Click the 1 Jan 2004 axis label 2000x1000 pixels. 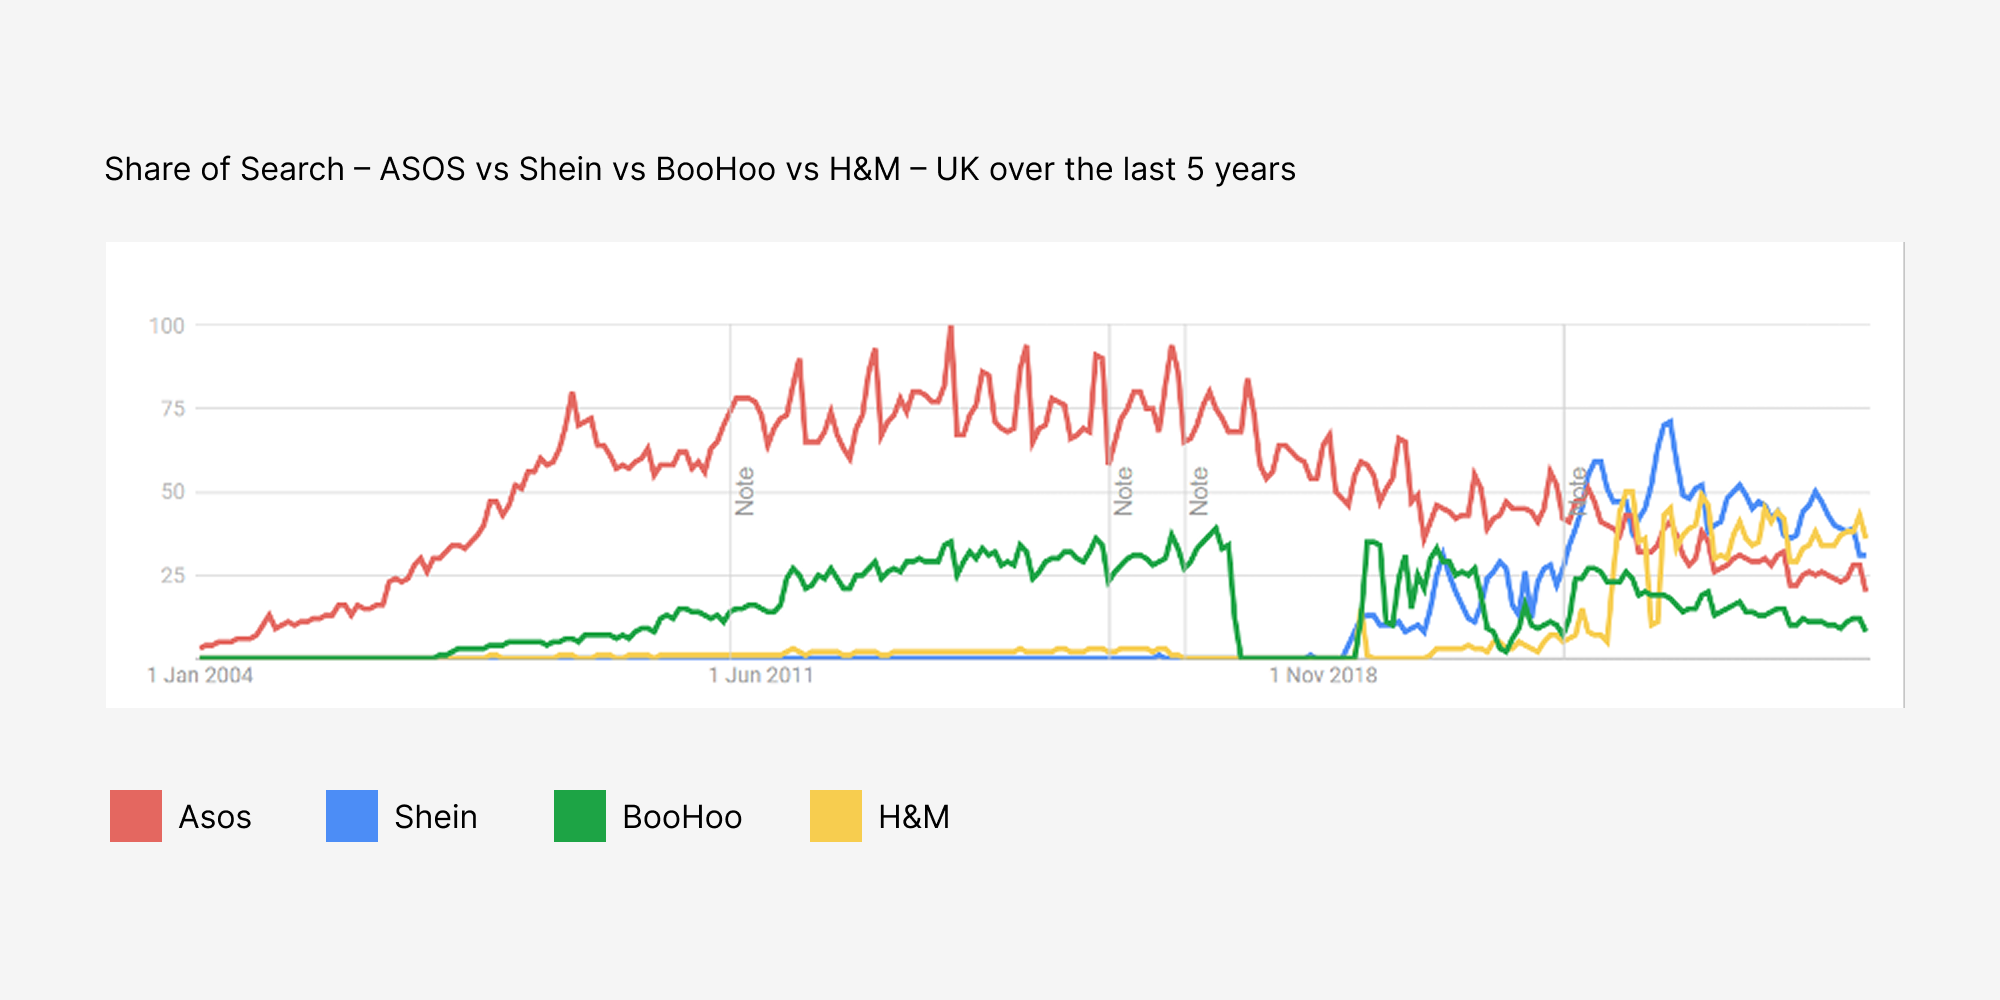tap(200, 676)
